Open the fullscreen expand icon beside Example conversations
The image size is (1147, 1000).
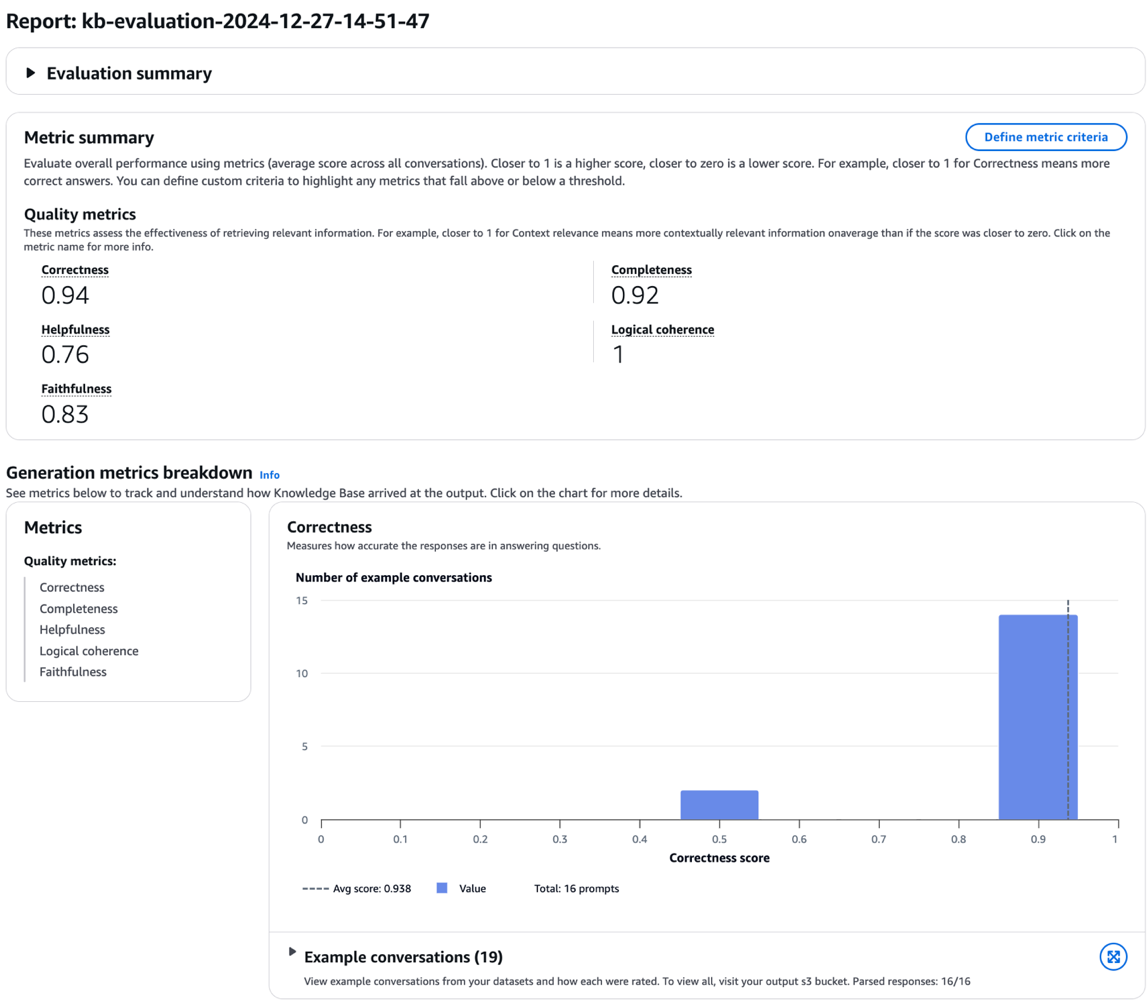pyautogui.click(x=1113, y=956)
